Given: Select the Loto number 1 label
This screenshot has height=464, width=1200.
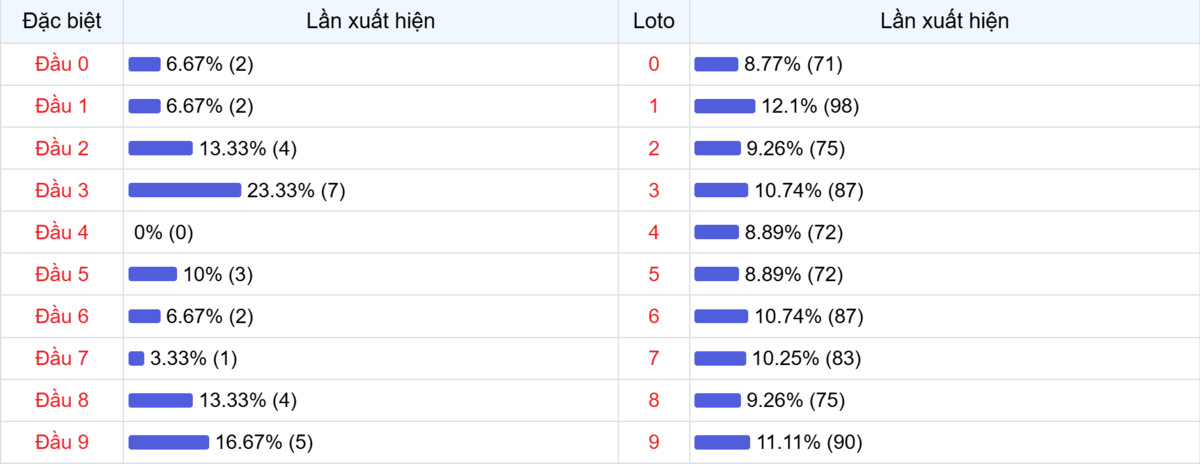Looking at the screenshot, I should tap(654, 106).
